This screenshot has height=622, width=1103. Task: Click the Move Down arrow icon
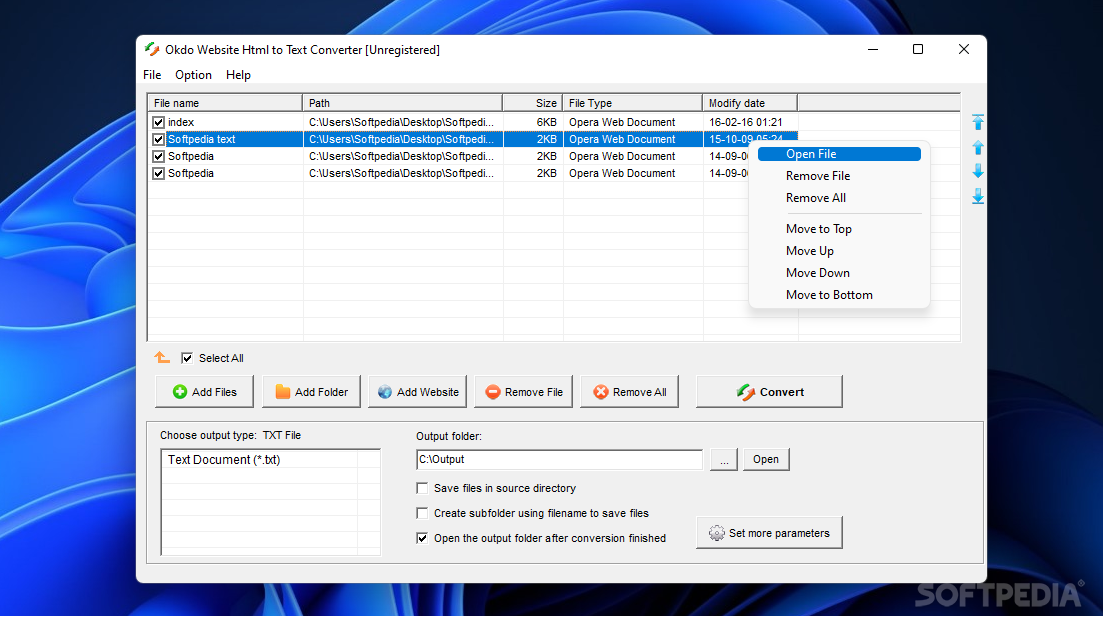click(x=978, y=171)
